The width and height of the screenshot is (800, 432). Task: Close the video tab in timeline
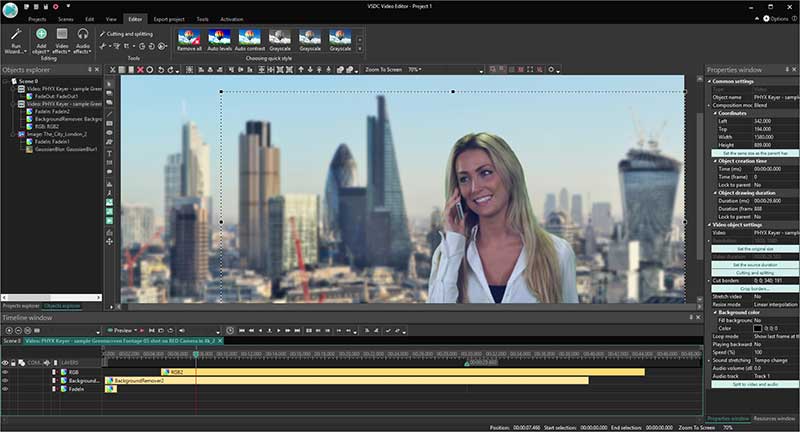coord(220,340)
